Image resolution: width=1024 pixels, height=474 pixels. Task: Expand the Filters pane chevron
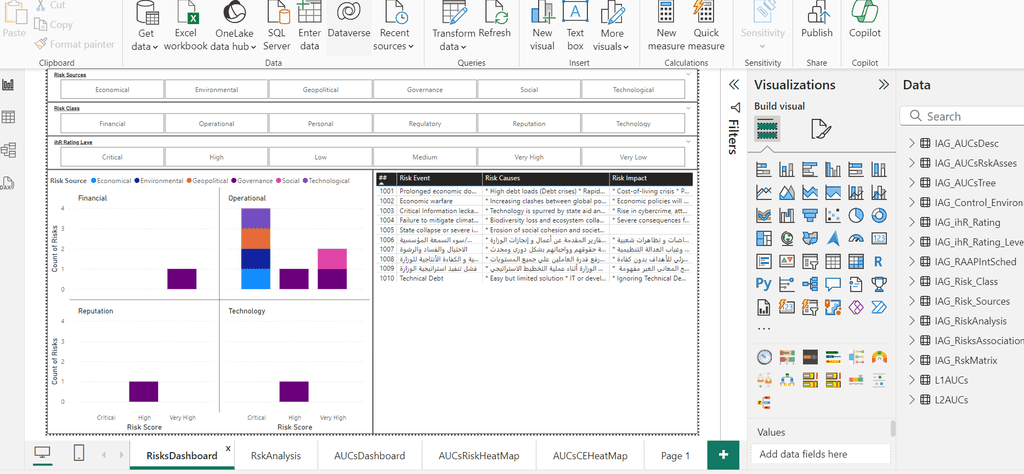click(734, 85)
